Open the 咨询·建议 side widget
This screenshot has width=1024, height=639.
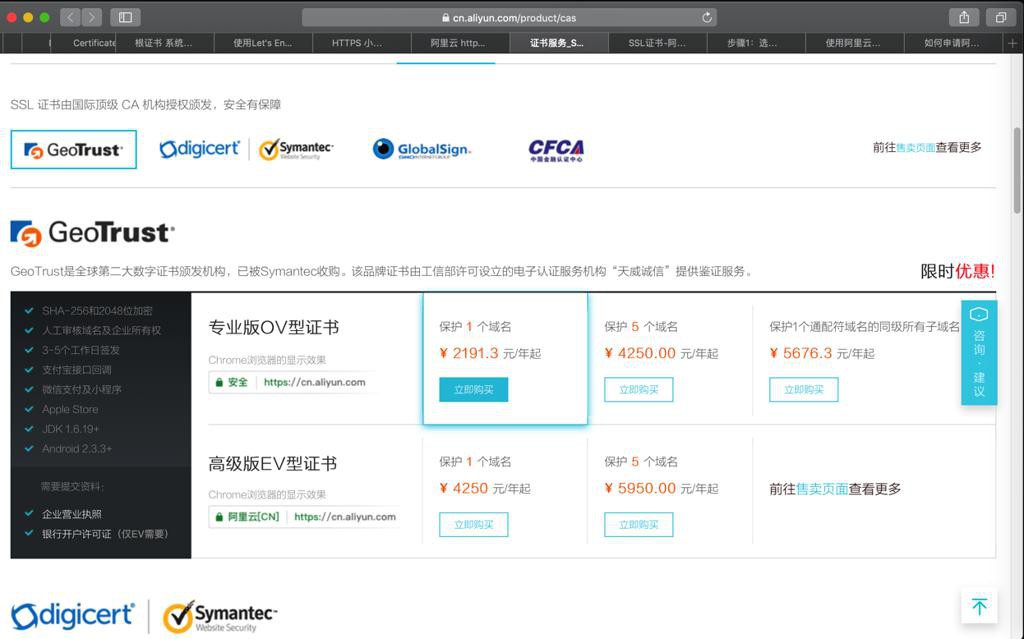[x=979, y=352]
